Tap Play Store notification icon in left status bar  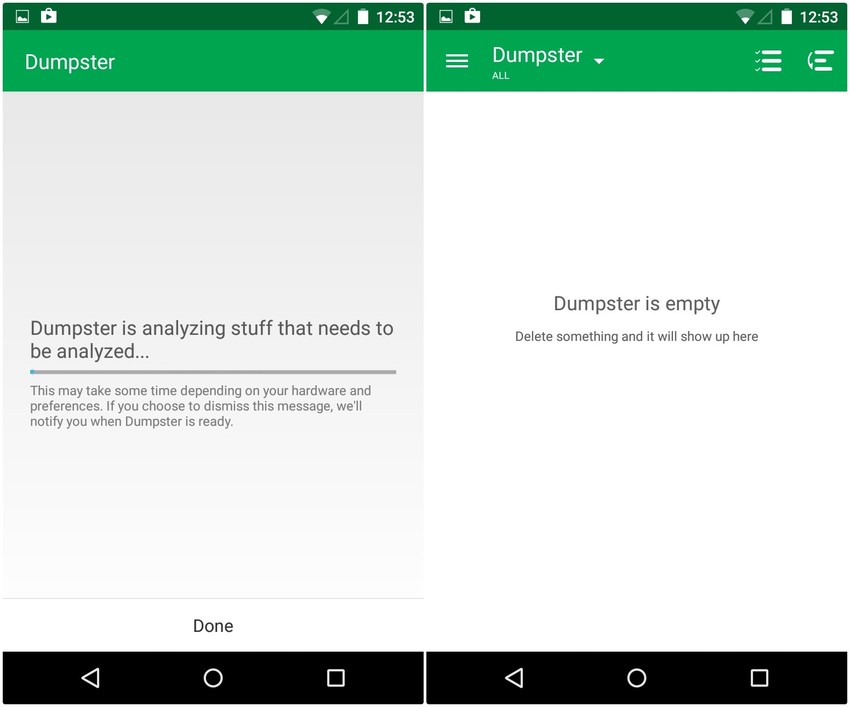click(x=49, y=16)
